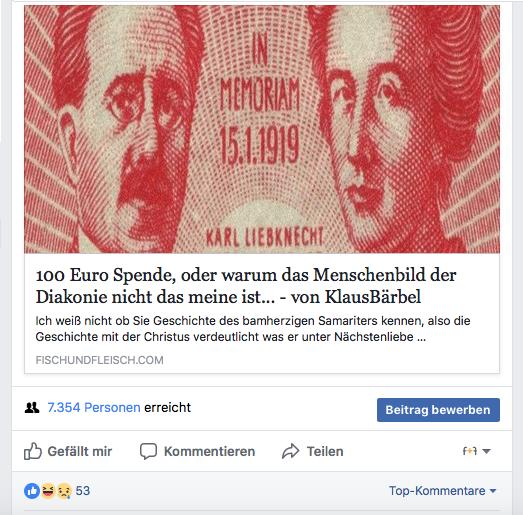
Task: Click the Teilen label
Action: 325,451
